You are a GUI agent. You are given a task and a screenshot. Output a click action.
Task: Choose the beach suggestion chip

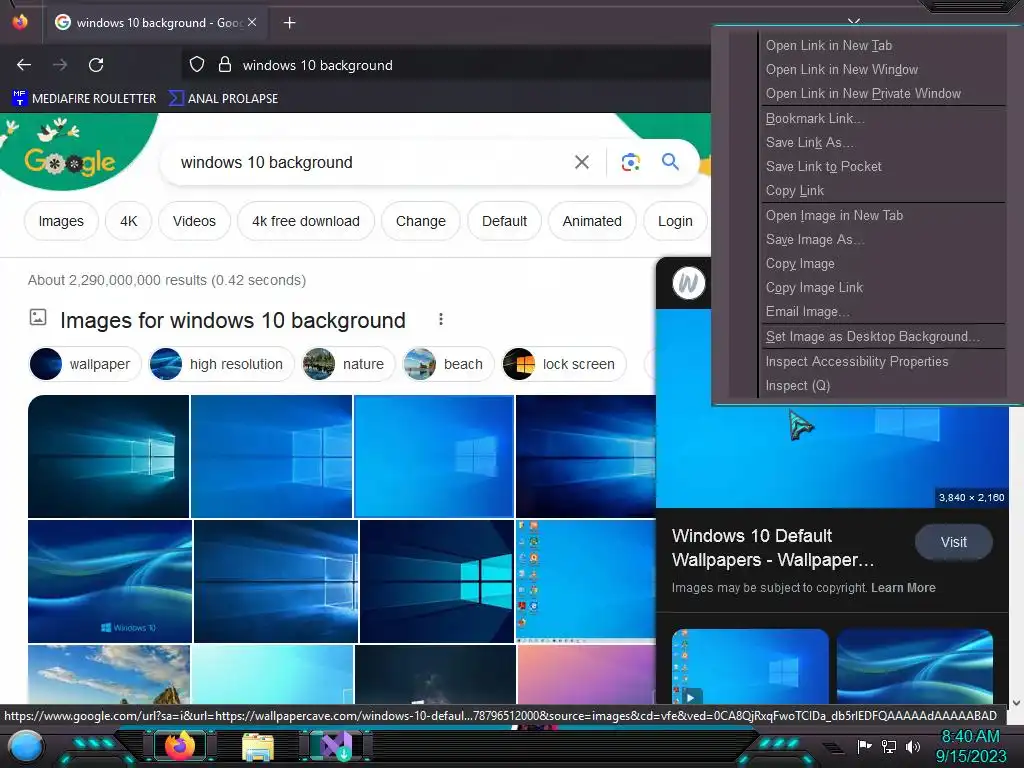tap(449, 364)
